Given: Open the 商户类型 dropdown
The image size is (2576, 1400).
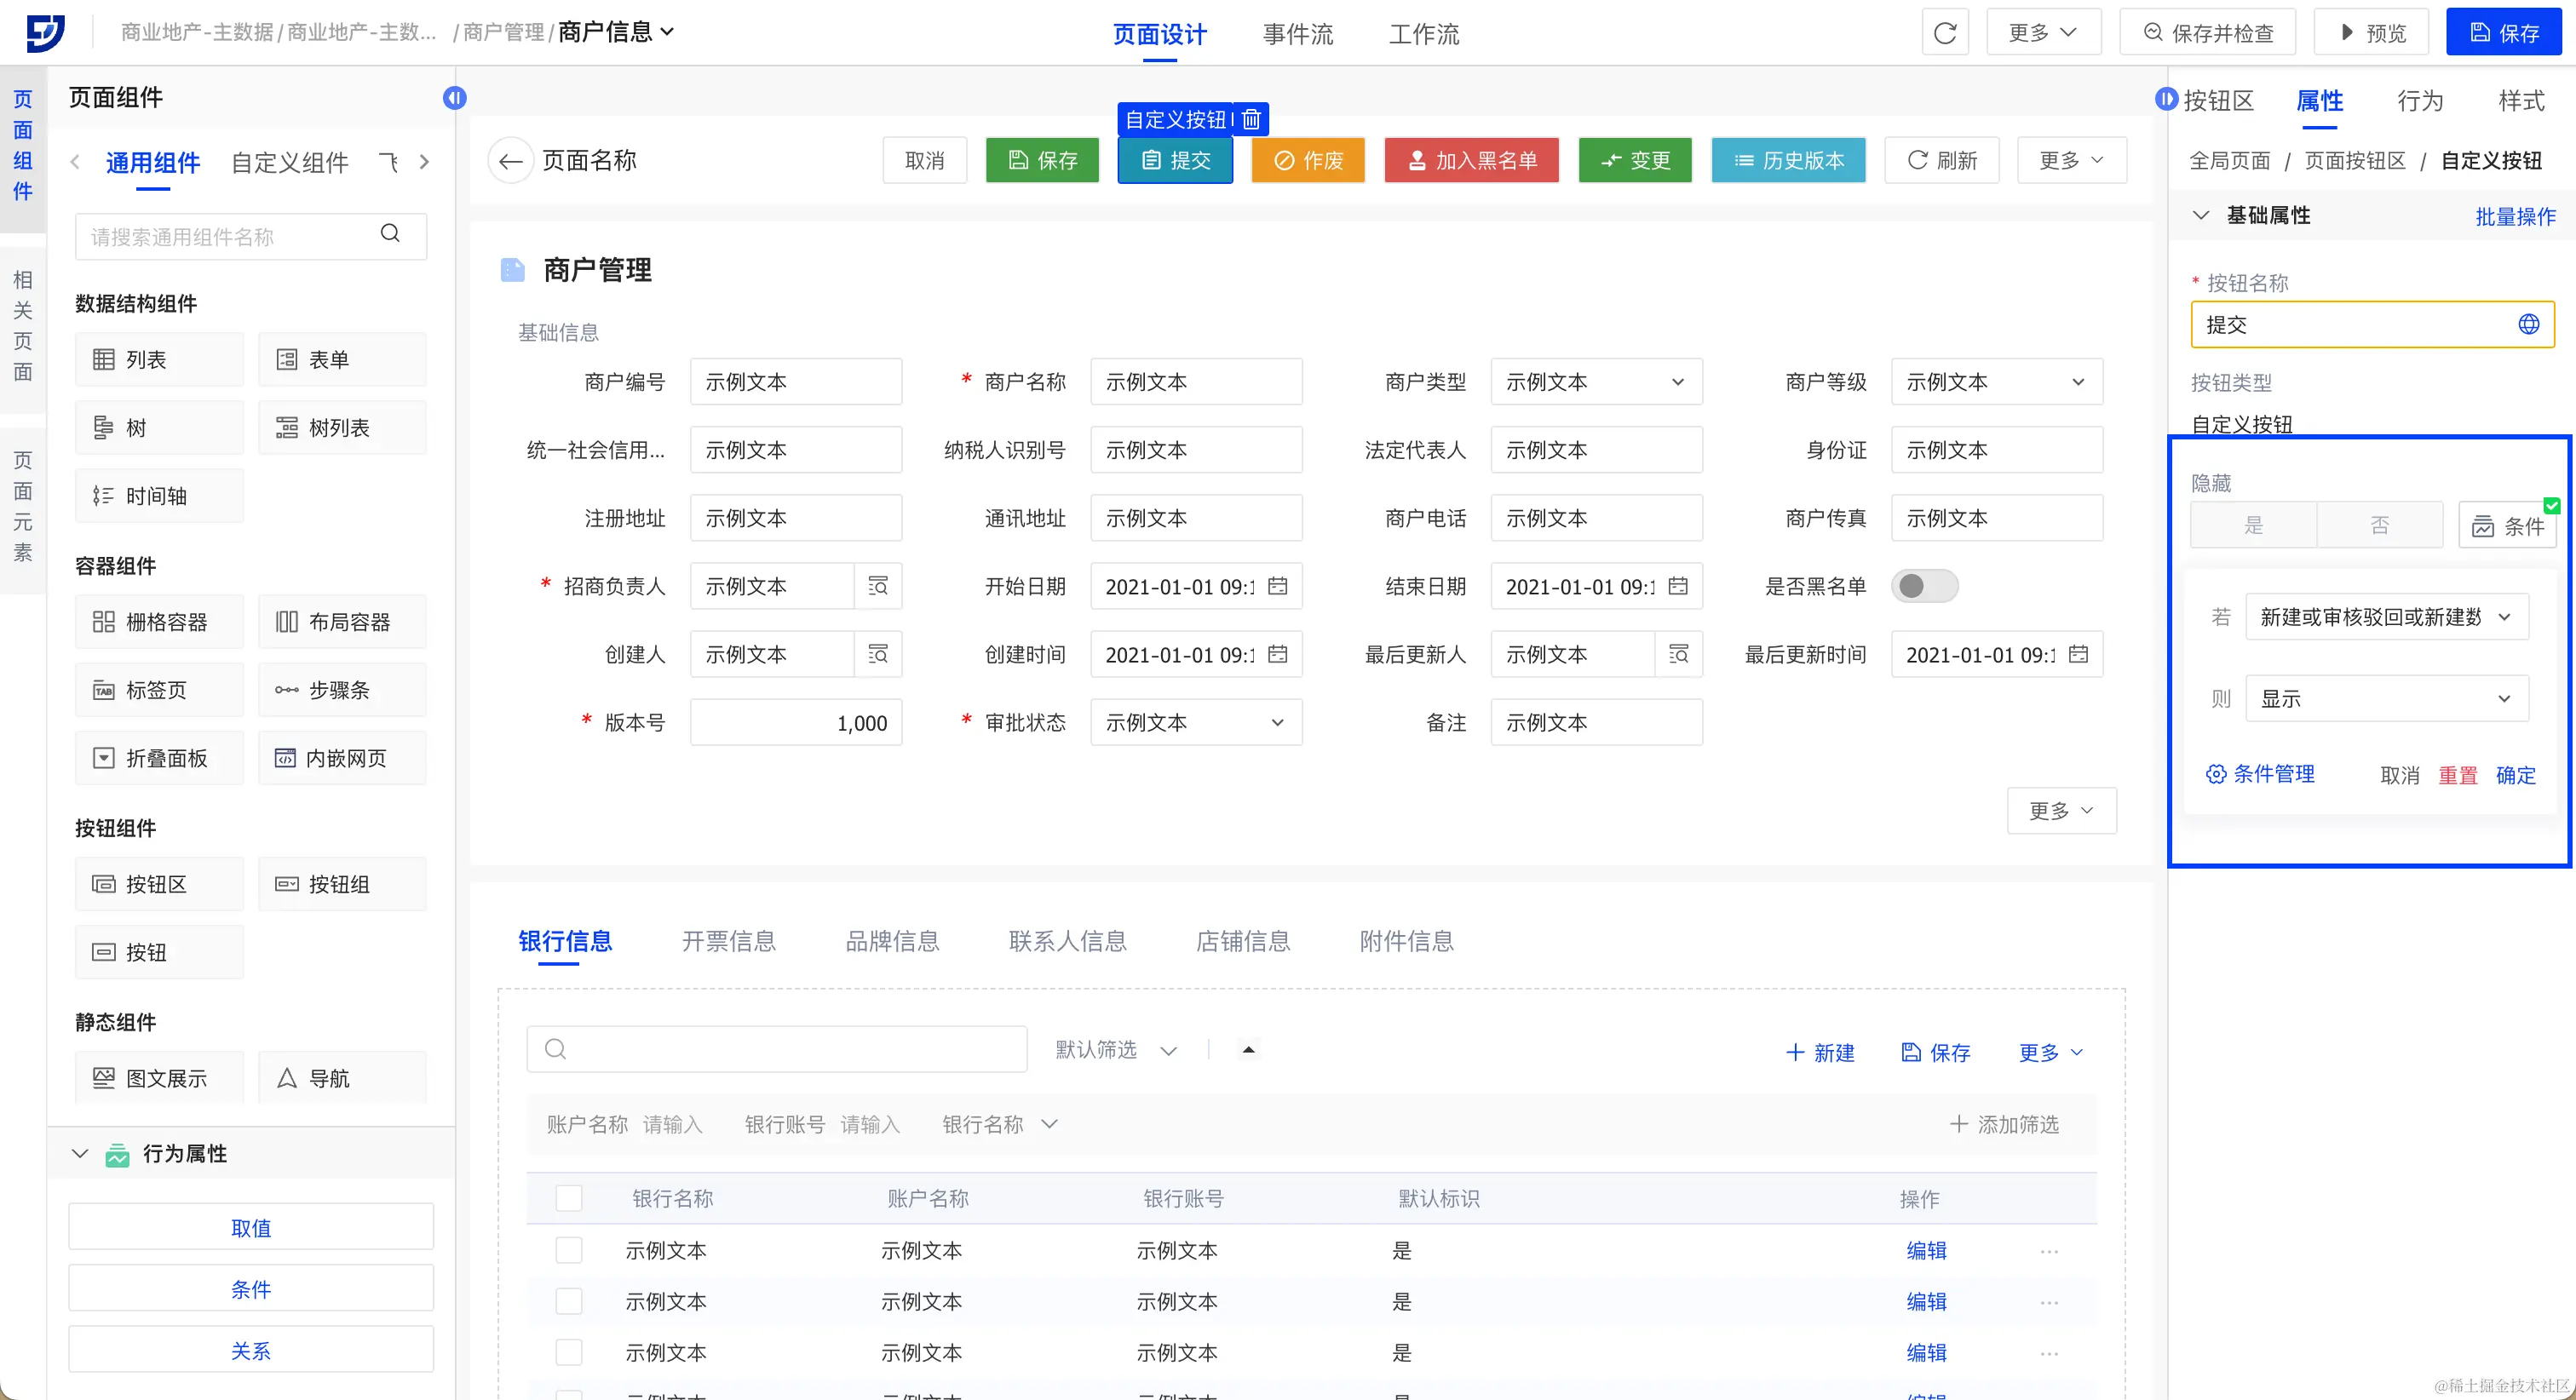Looking at the screenshot, I should click(x=1596, y=382).
